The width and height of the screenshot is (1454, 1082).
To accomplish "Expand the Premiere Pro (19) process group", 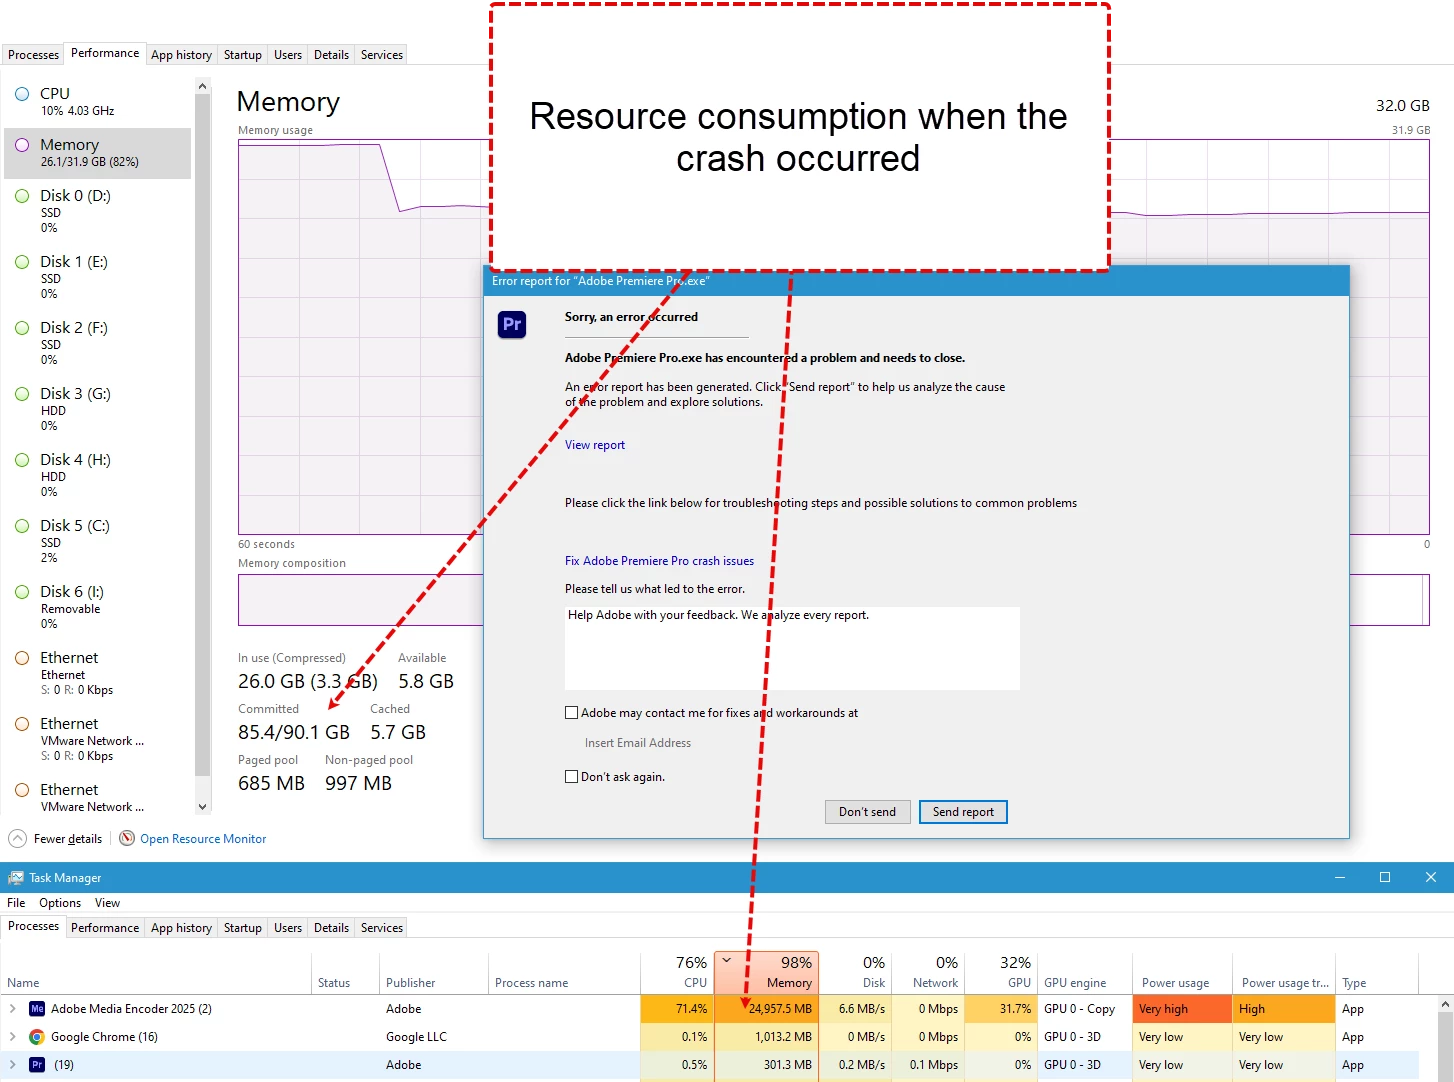I will click(x=13, y=1065).
